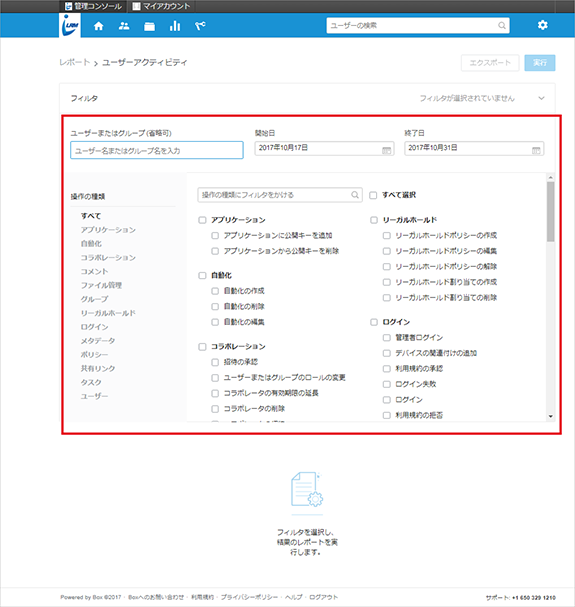575x607 pixels.
Task: Select コラボレーション in 操作の種類 list
Action: pyautogui.click(x=108, y=257)
